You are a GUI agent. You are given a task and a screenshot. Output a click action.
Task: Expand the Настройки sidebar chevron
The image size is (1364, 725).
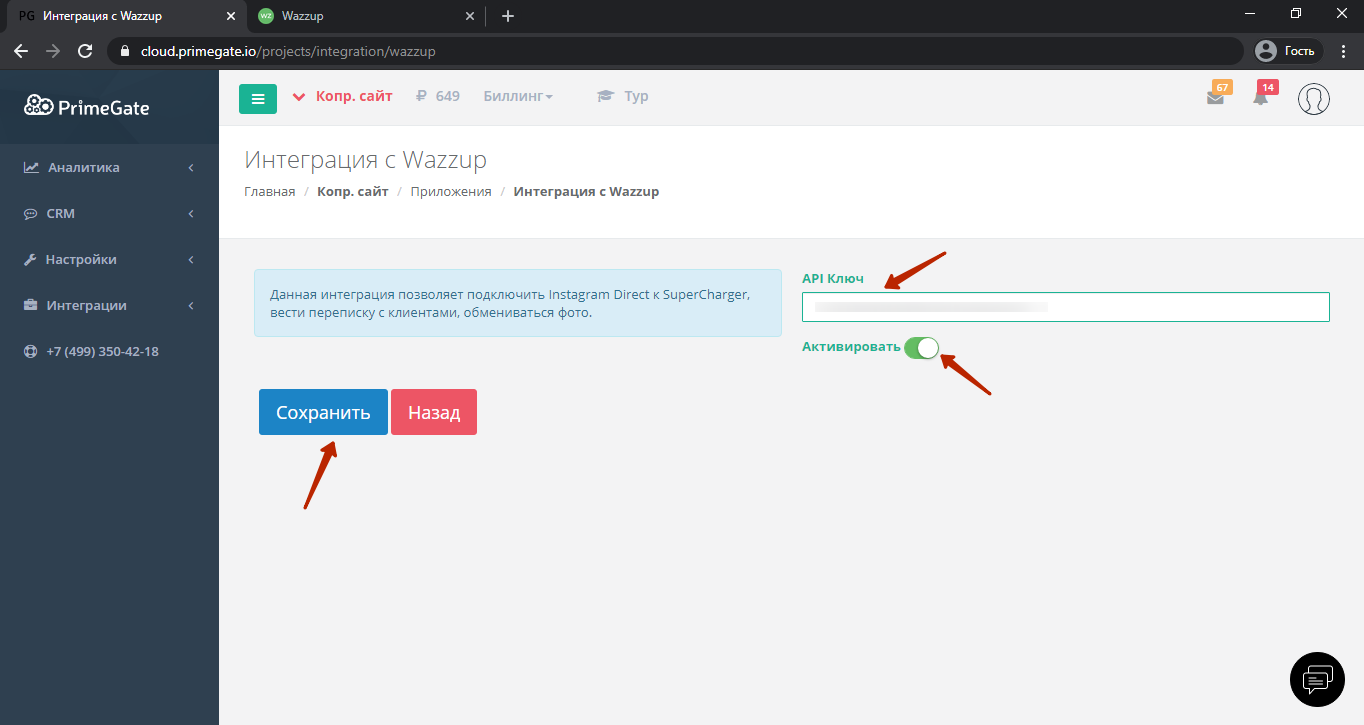pyautogui.click(x=191, y=259)
